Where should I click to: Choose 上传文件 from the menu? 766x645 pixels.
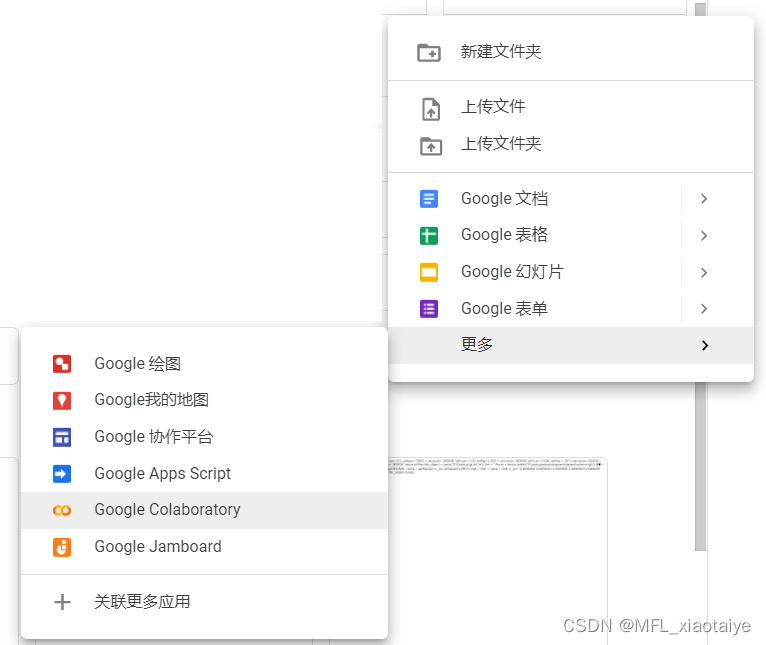tap(571, 107)
